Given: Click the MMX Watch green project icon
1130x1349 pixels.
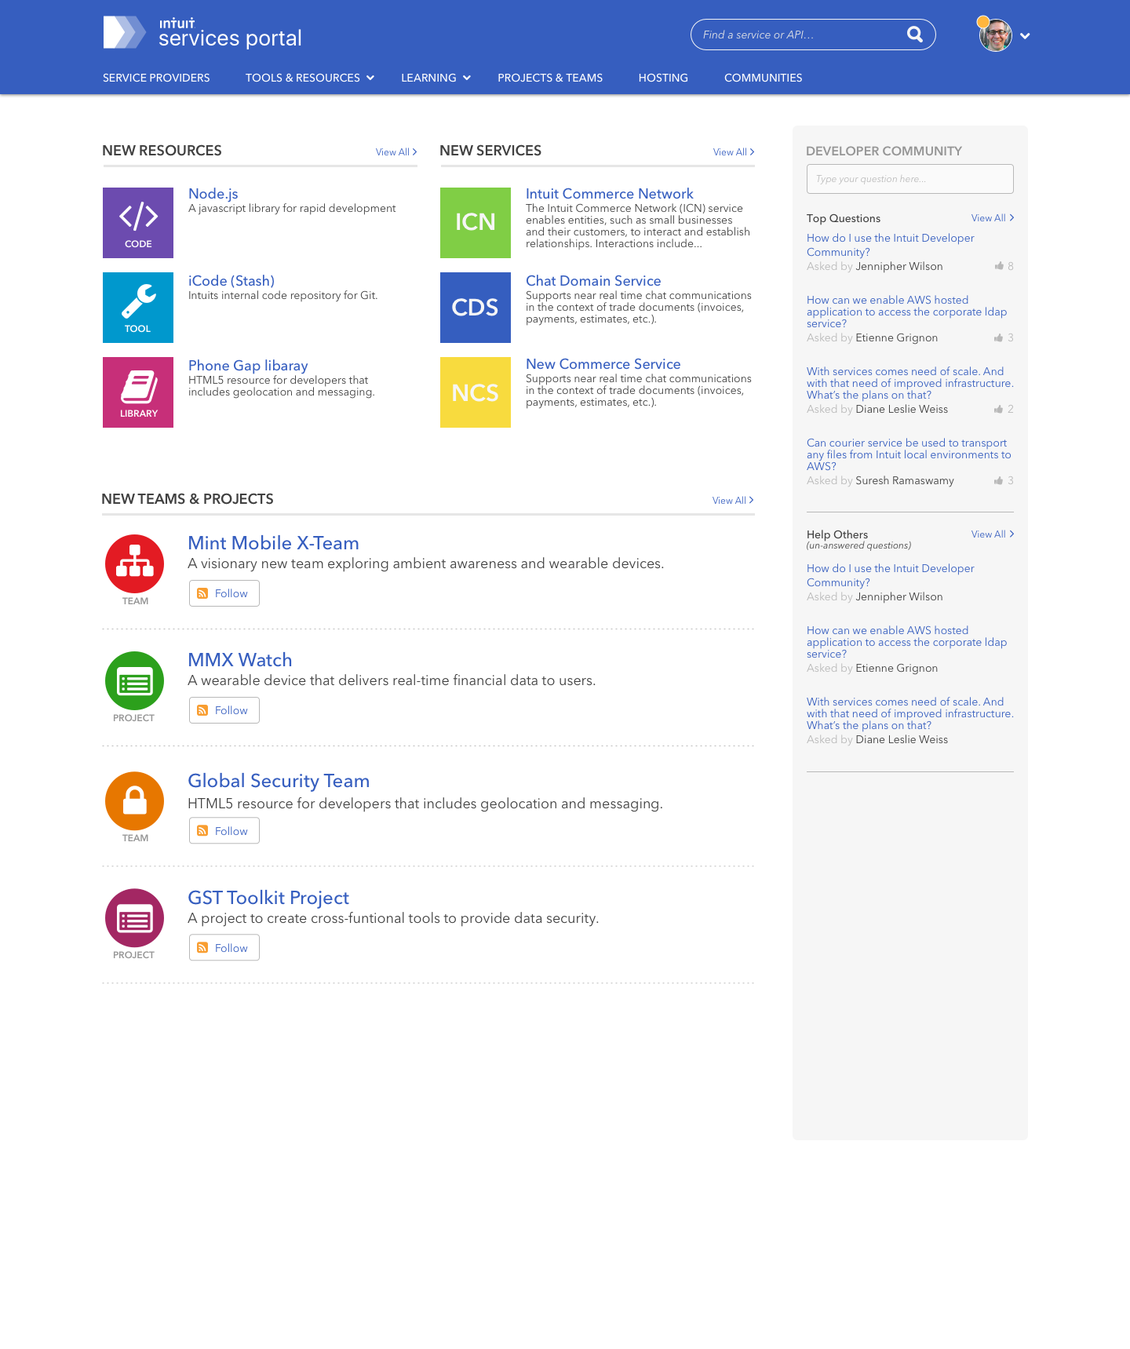Looking at the screenshot, I should [x=134, y=681].
